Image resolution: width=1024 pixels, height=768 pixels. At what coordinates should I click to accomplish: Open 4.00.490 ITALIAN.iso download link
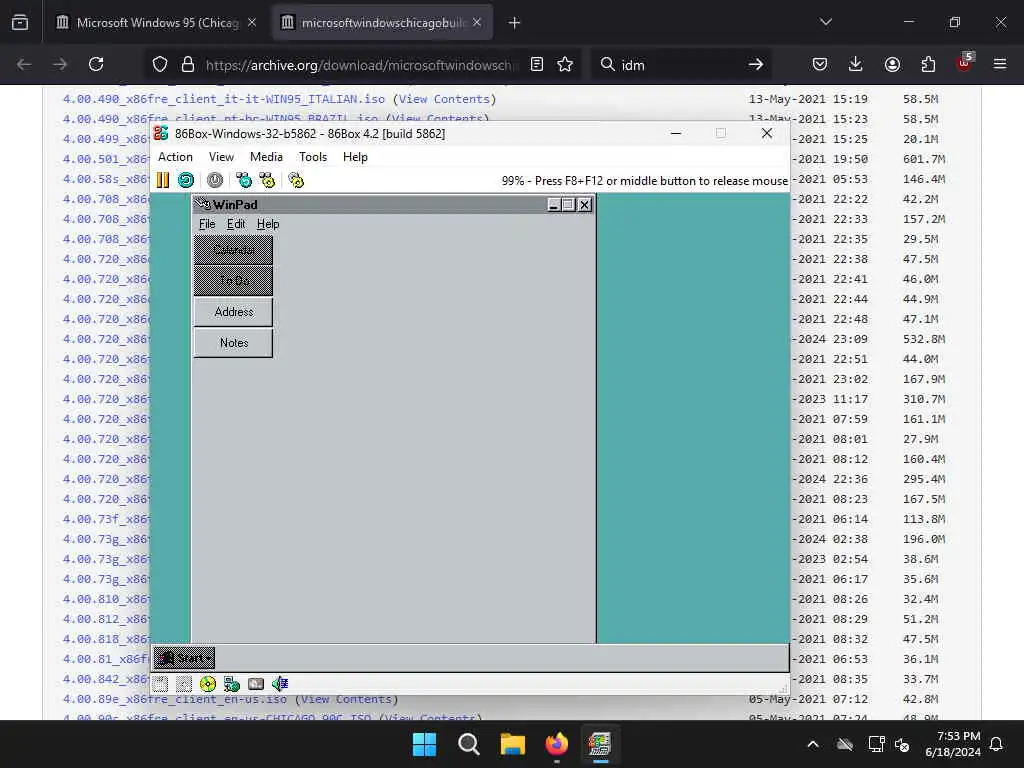(x=223, y=99)
